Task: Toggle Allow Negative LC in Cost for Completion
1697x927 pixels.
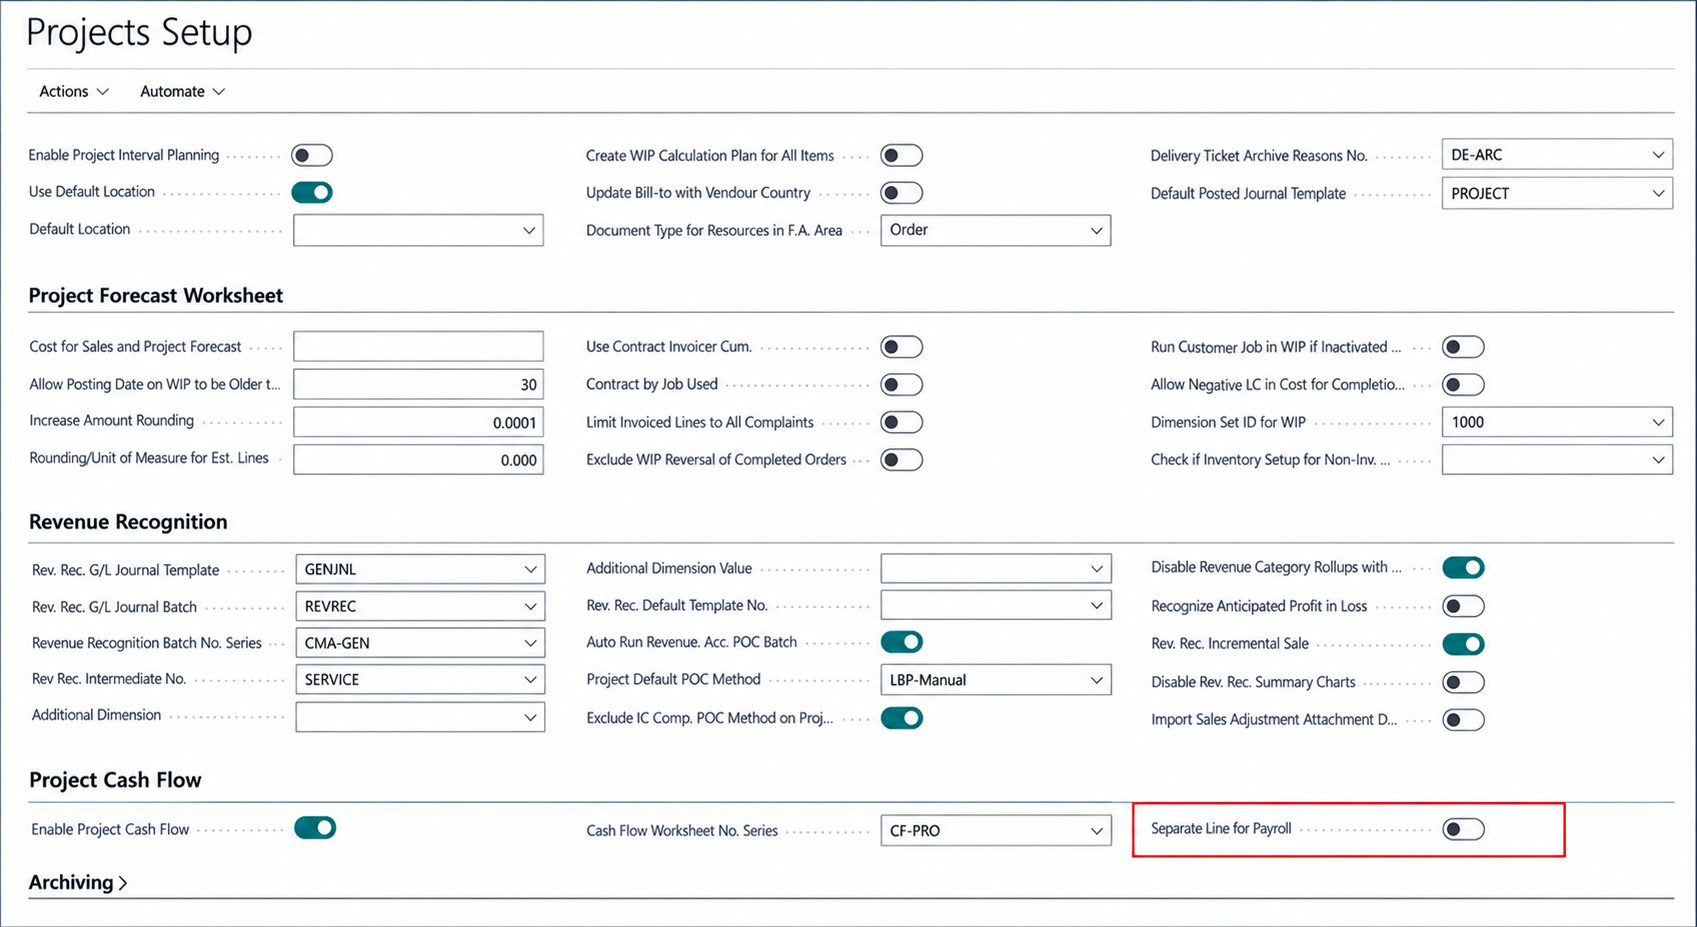Action: (x=1463, y=385)
